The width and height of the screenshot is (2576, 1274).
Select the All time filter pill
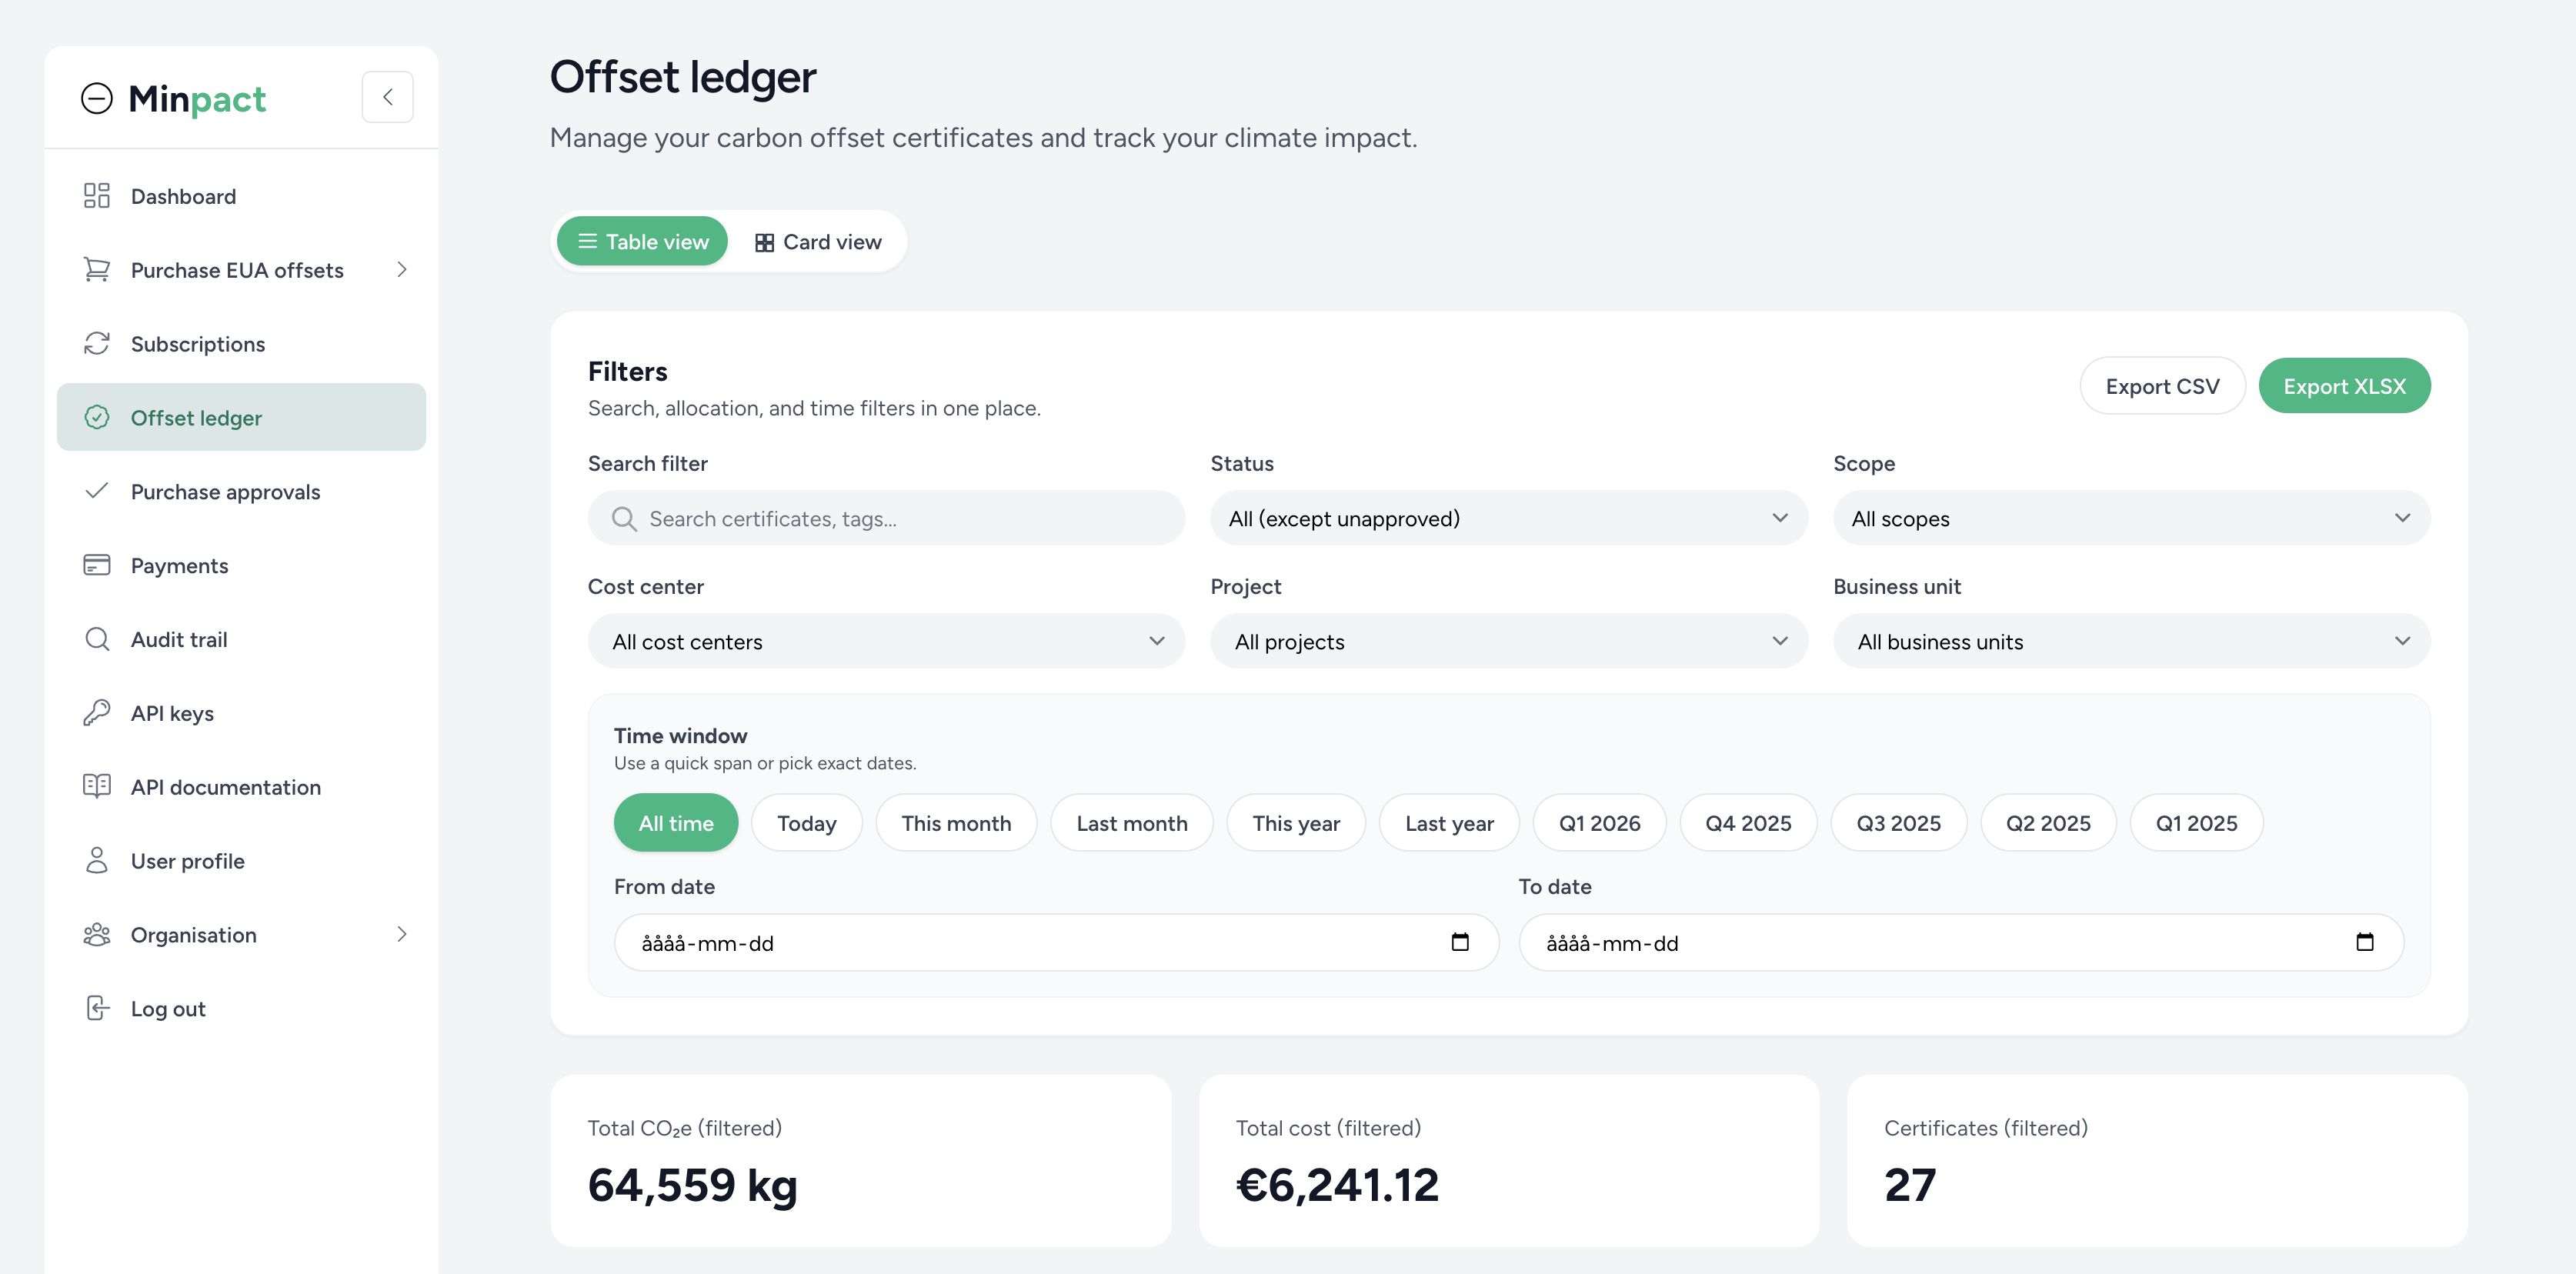[x=676, y=822]
